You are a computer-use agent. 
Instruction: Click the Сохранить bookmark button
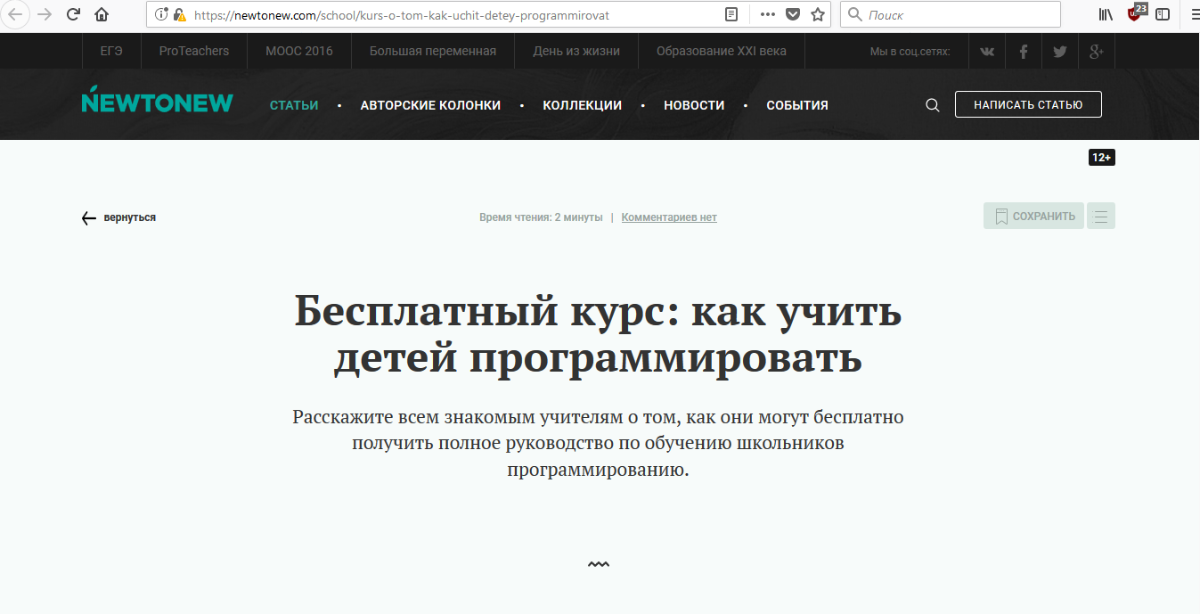tap(1033, 216)
